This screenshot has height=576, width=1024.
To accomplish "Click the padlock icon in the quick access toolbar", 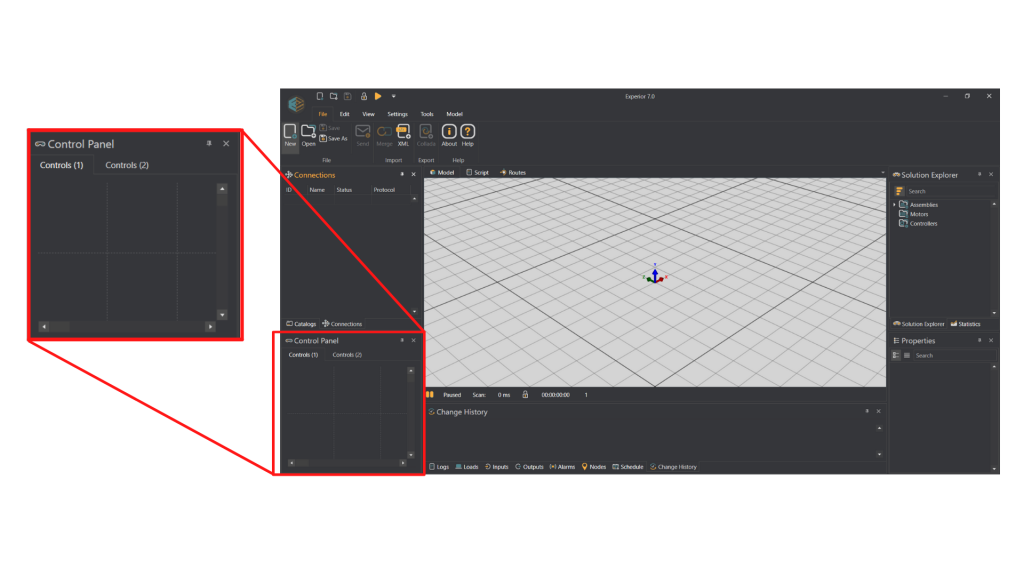I will click(x=364, y=96).
